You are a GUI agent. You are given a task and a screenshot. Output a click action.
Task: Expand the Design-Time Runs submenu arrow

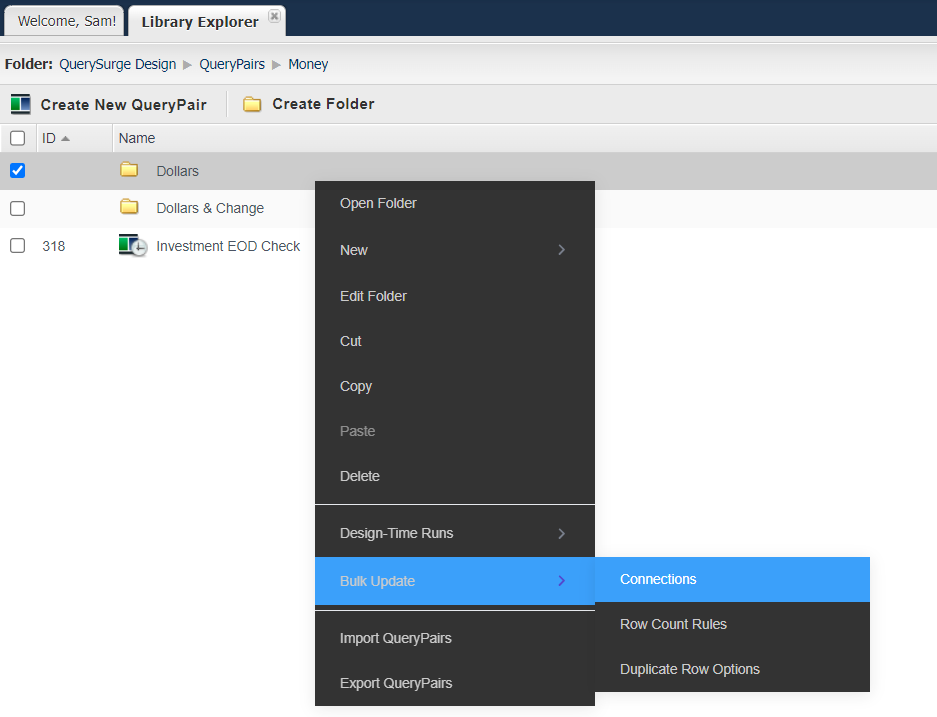click(561, 534)
